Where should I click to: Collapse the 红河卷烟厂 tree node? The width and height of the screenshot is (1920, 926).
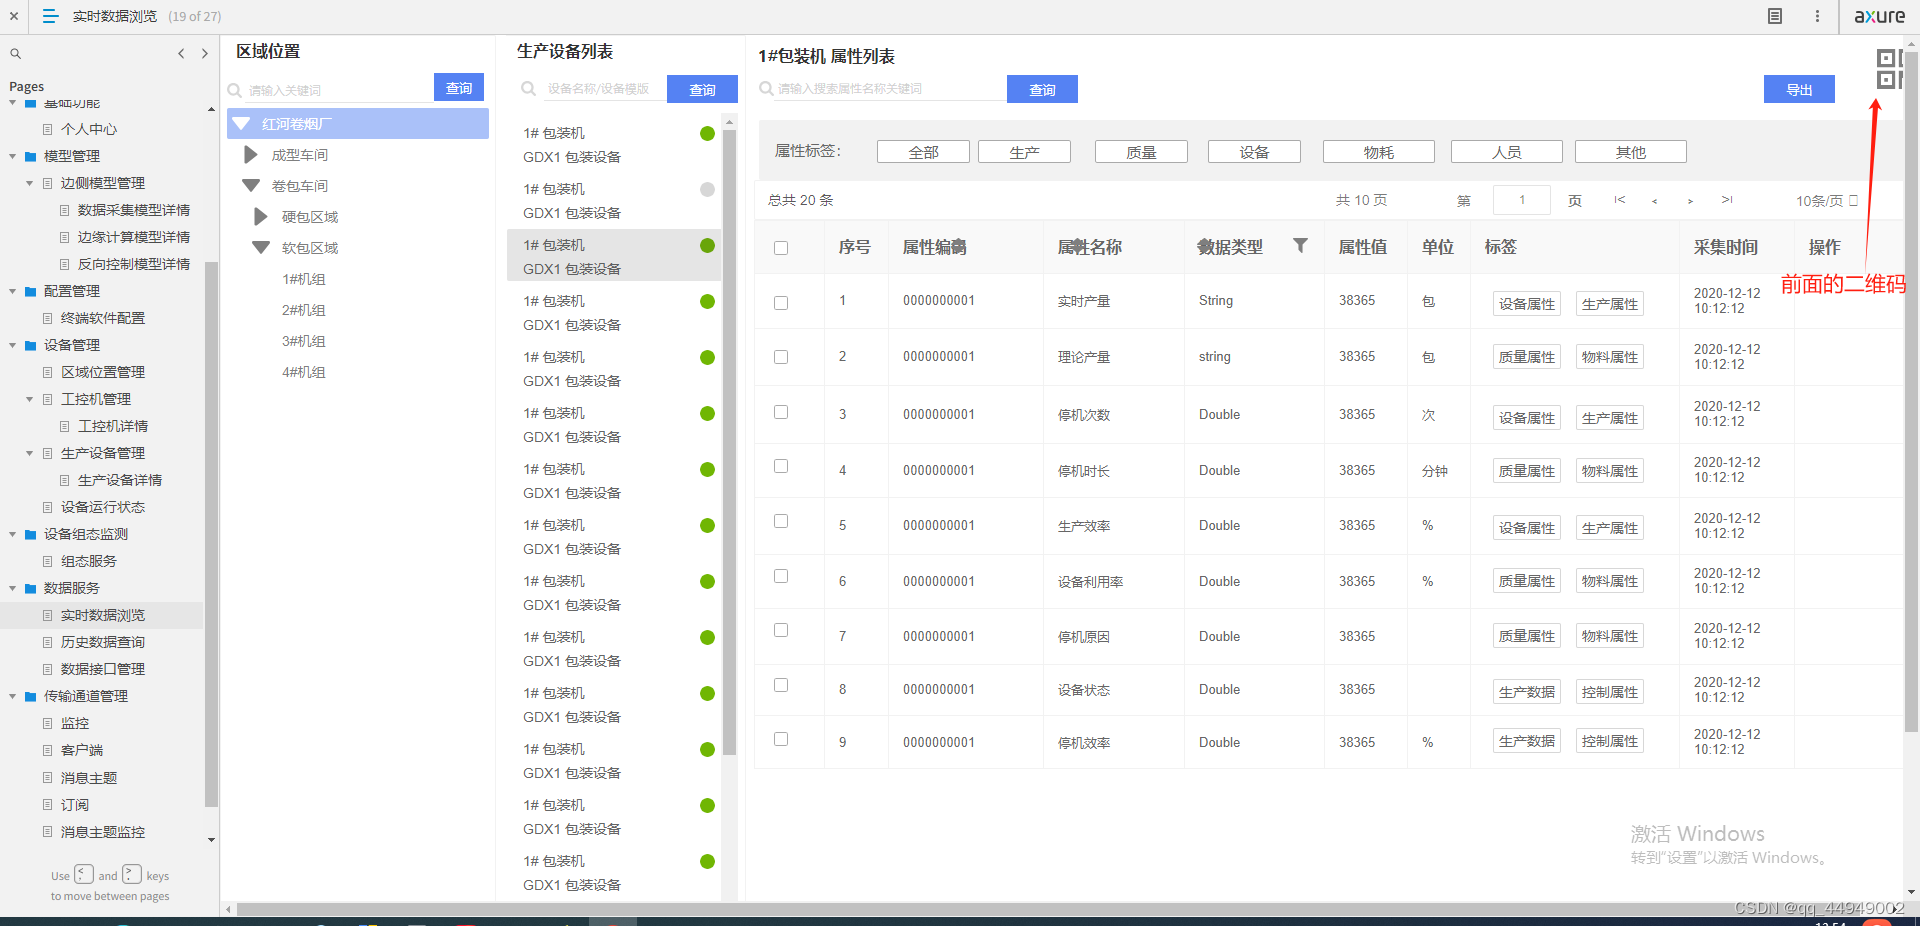point(241,124)
